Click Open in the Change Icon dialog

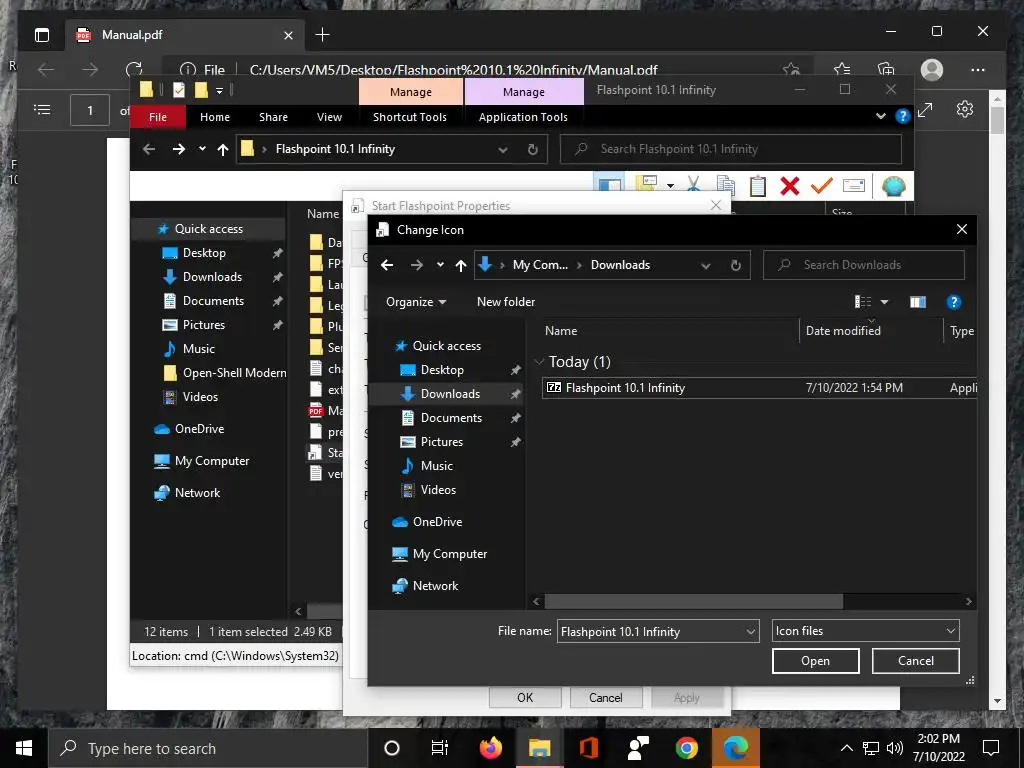(x=815, y=661)
